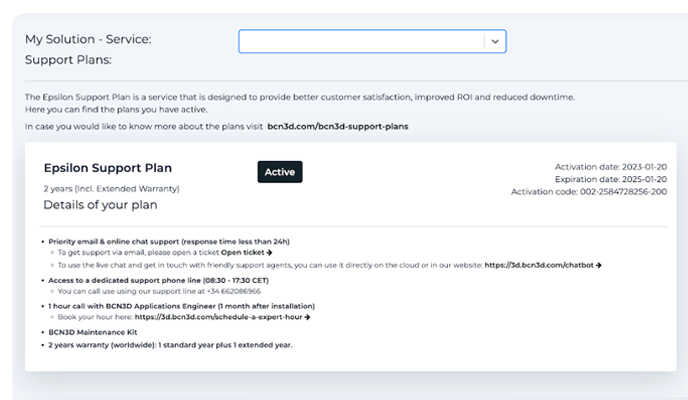Expand the My Solution service dropdown arrow
This screenshot has width=688, height=400.
click(495, 42)
